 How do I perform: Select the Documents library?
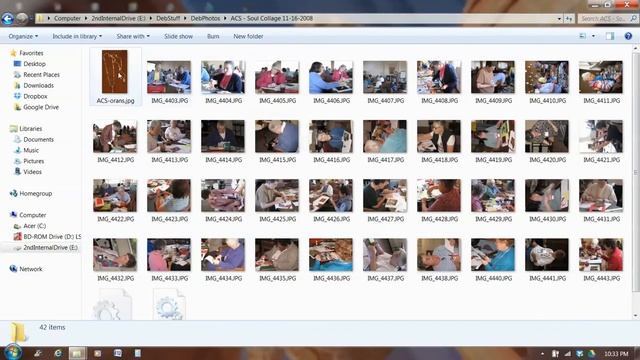tap(38, 139)
